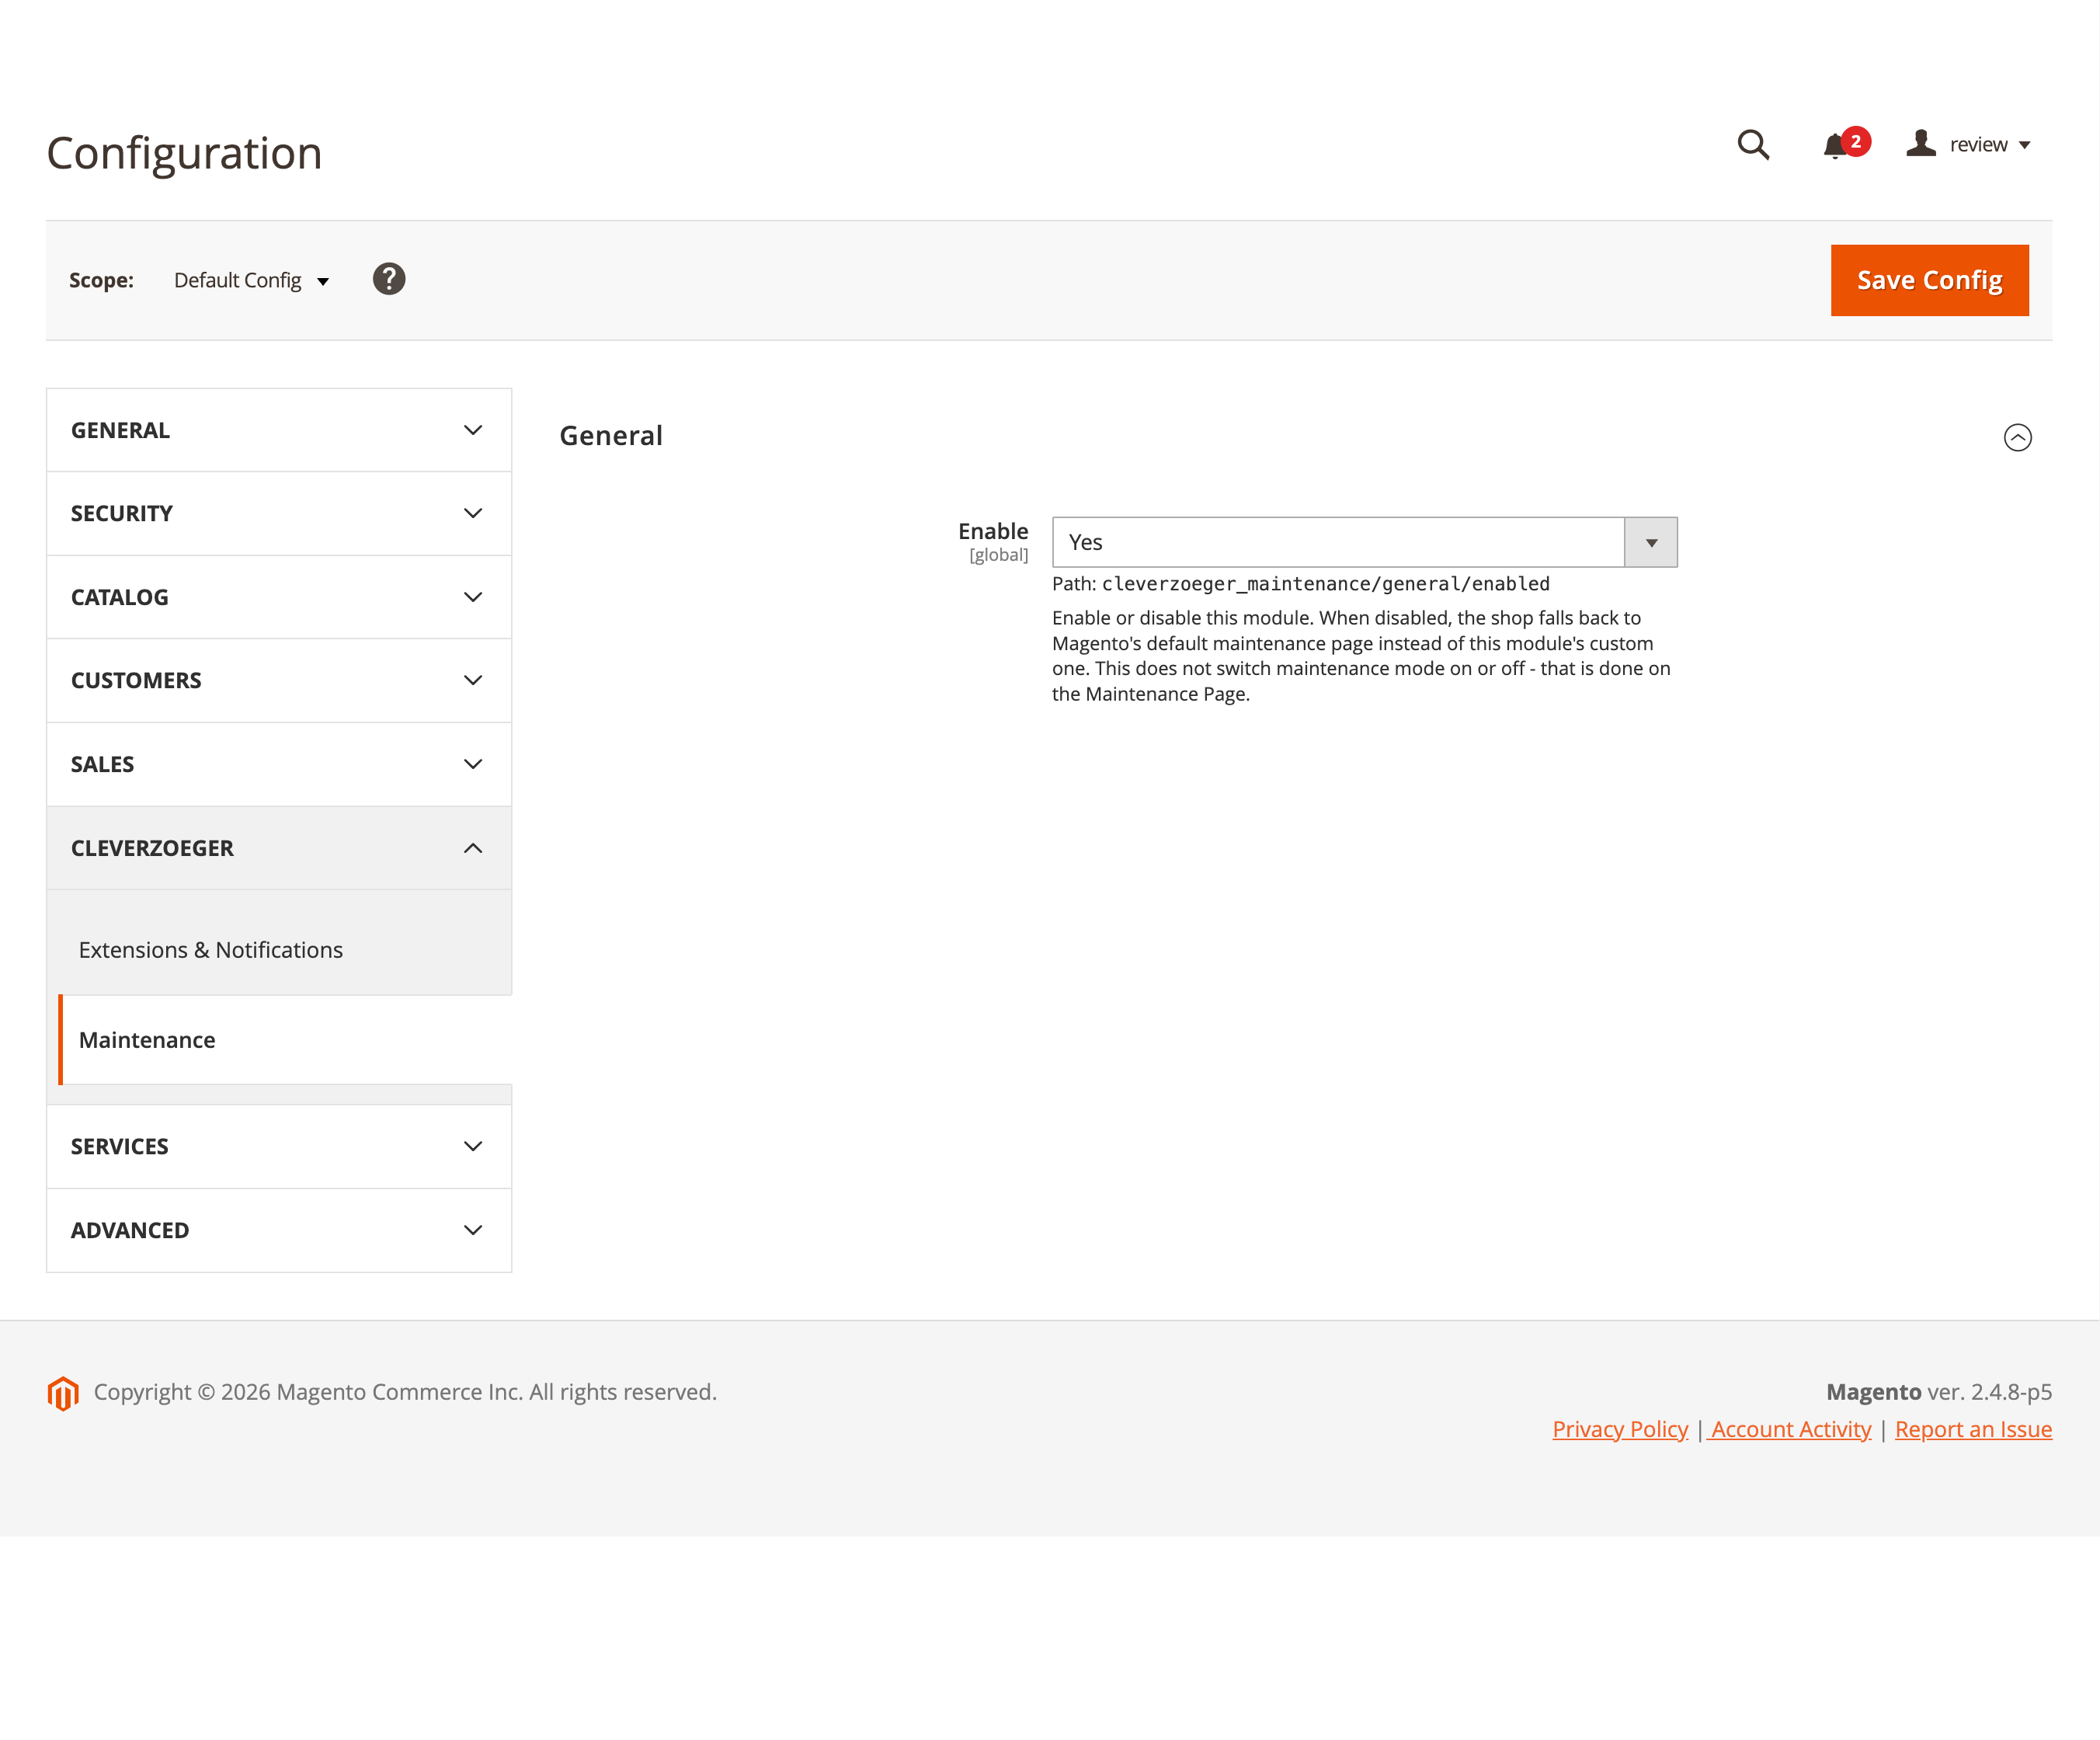Viewport: 2100px width, 1740px height.
Task: Open the scope help question mark icon
Action: point(389,279)
